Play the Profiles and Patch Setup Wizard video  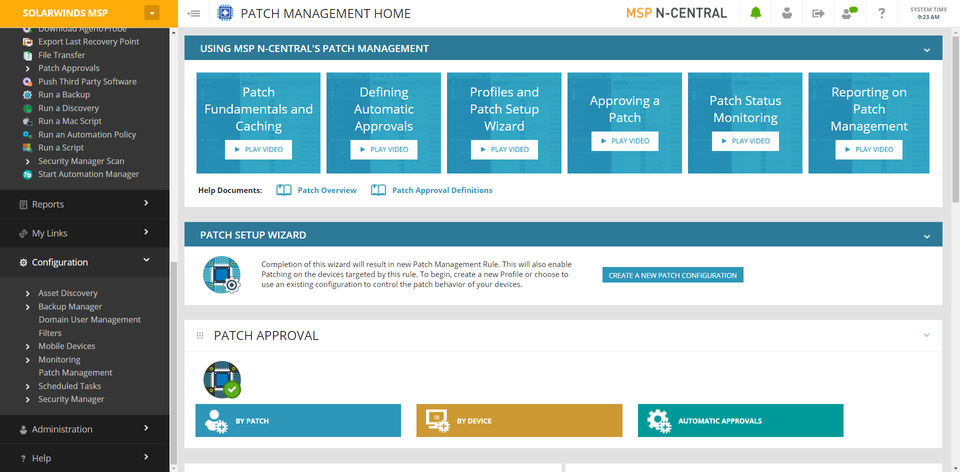504,149
